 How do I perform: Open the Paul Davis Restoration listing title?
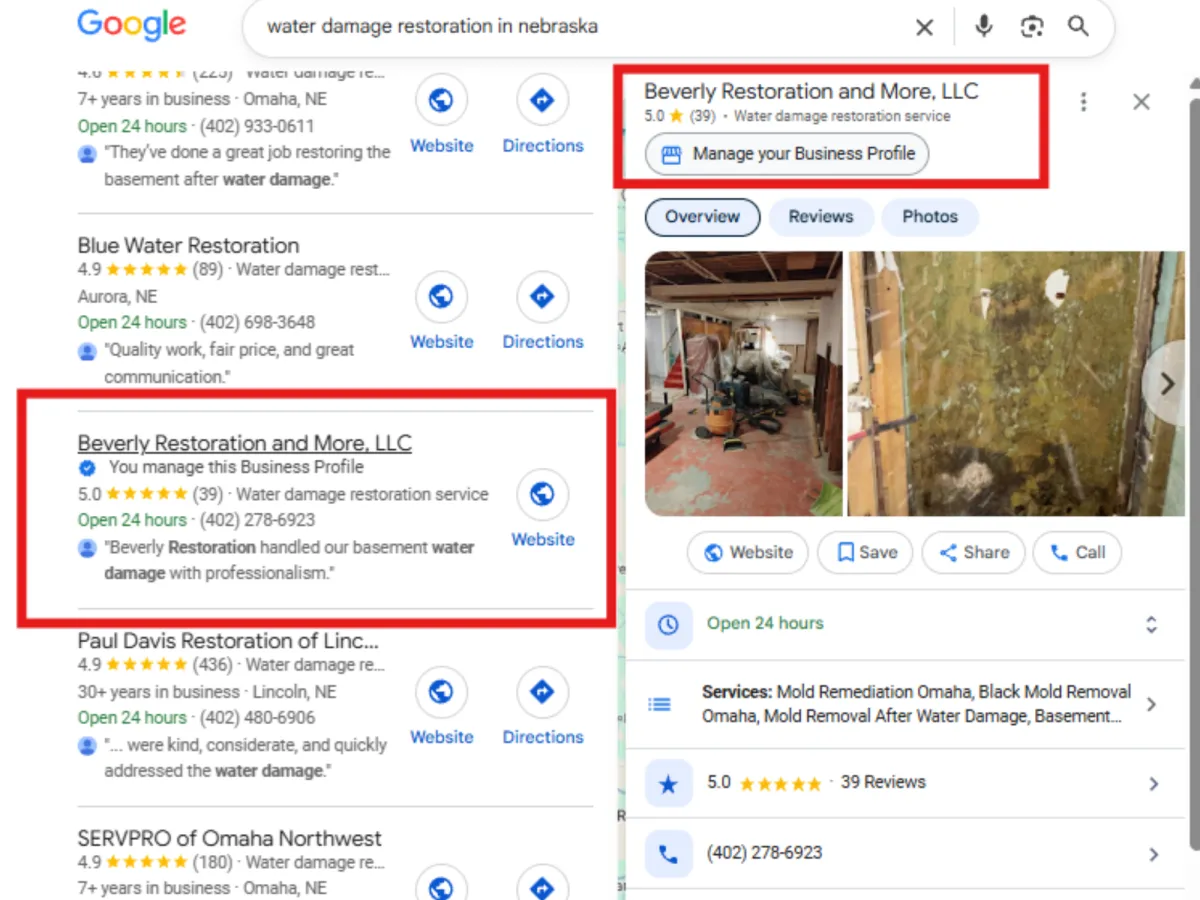pos(228,641)
